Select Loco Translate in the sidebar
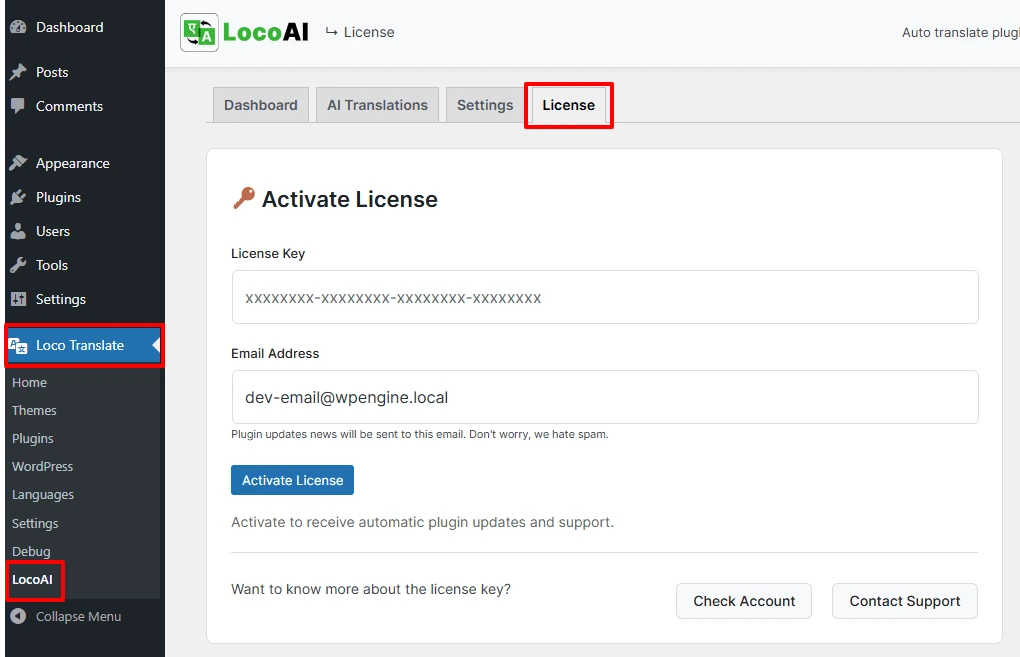Viewport: 1020px width, 657px height. pyautogui.click(x=85, y=345)
